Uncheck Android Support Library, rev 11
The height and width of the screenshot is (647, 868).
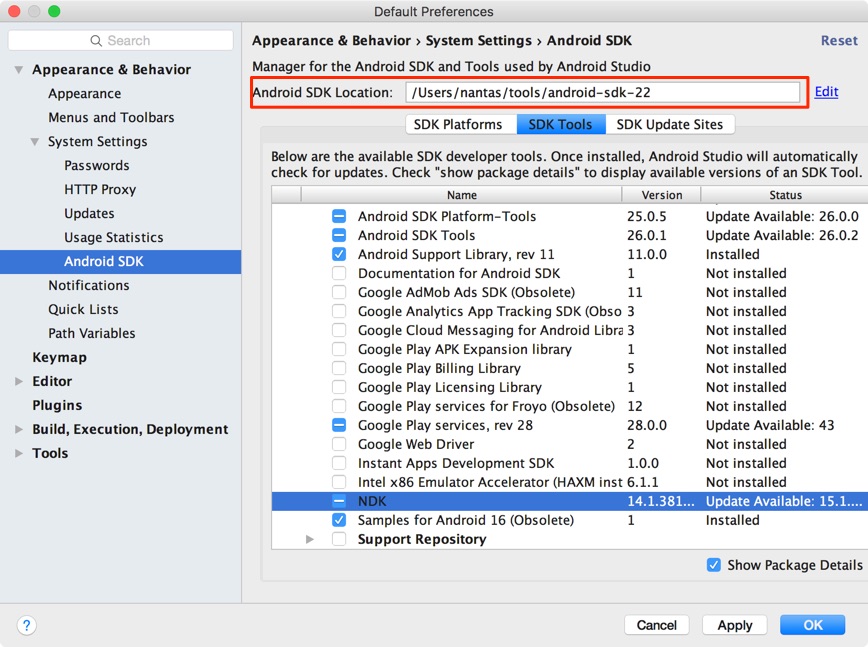tap(338, 254)
